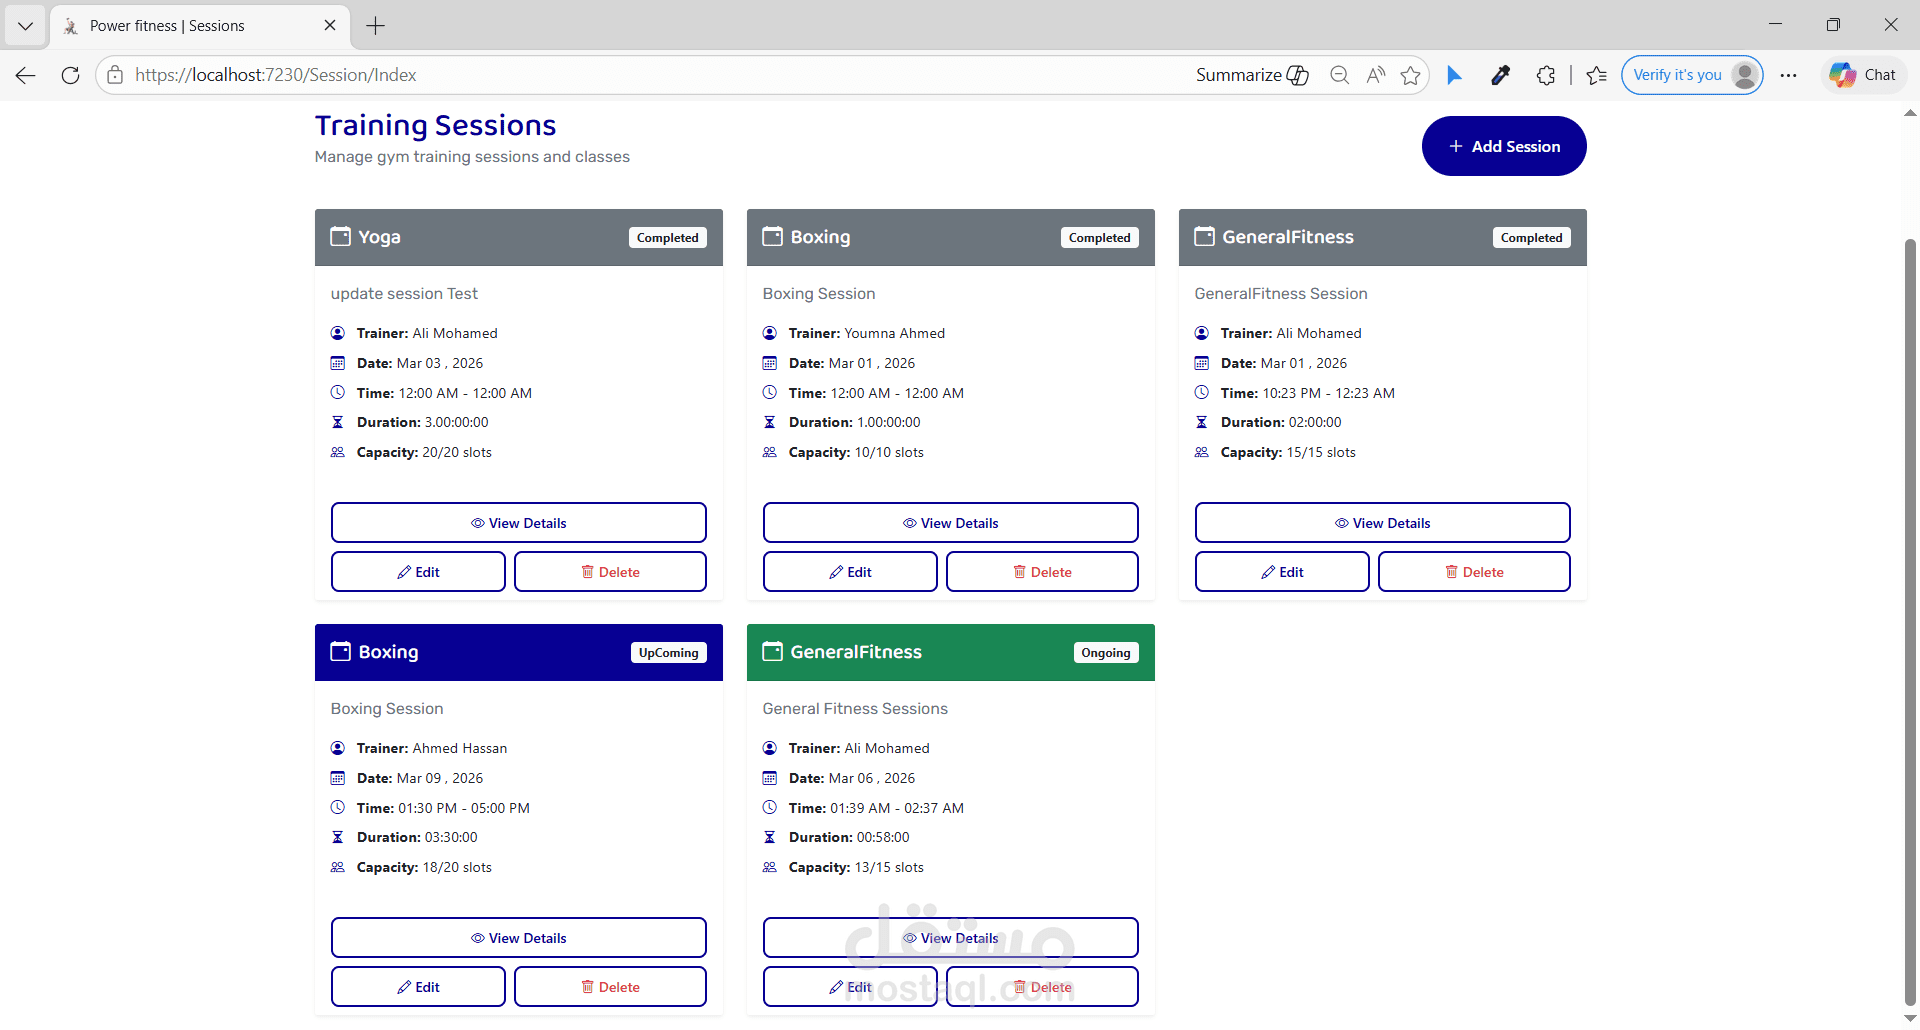
Task: Click the page vertical scrollbar
Action: (1910, 620)
